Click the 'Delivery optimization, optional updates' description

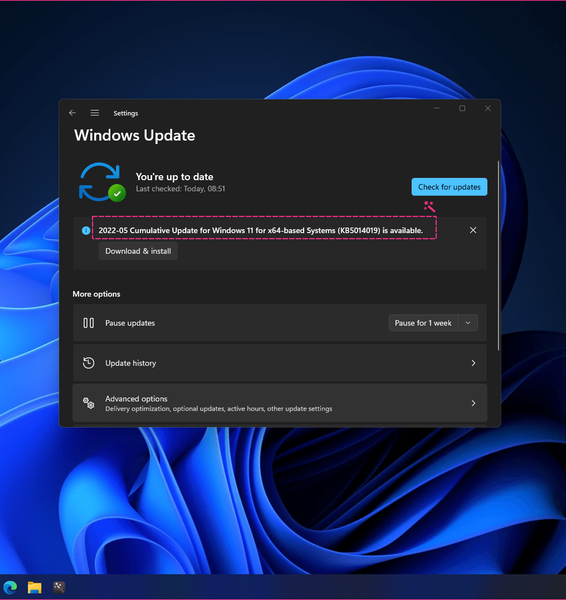(219, 409)
